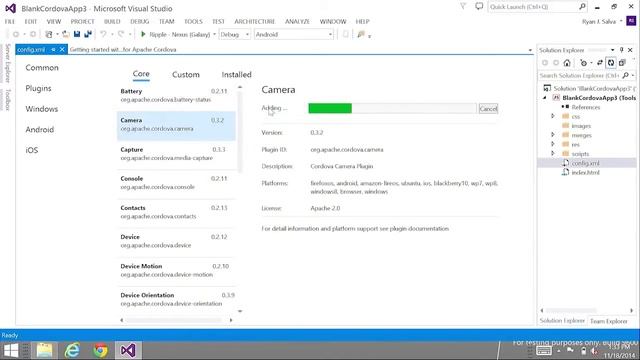The image size is (640, 360).
Task: Select index.html in Solution Explorer
Action: 585,173
